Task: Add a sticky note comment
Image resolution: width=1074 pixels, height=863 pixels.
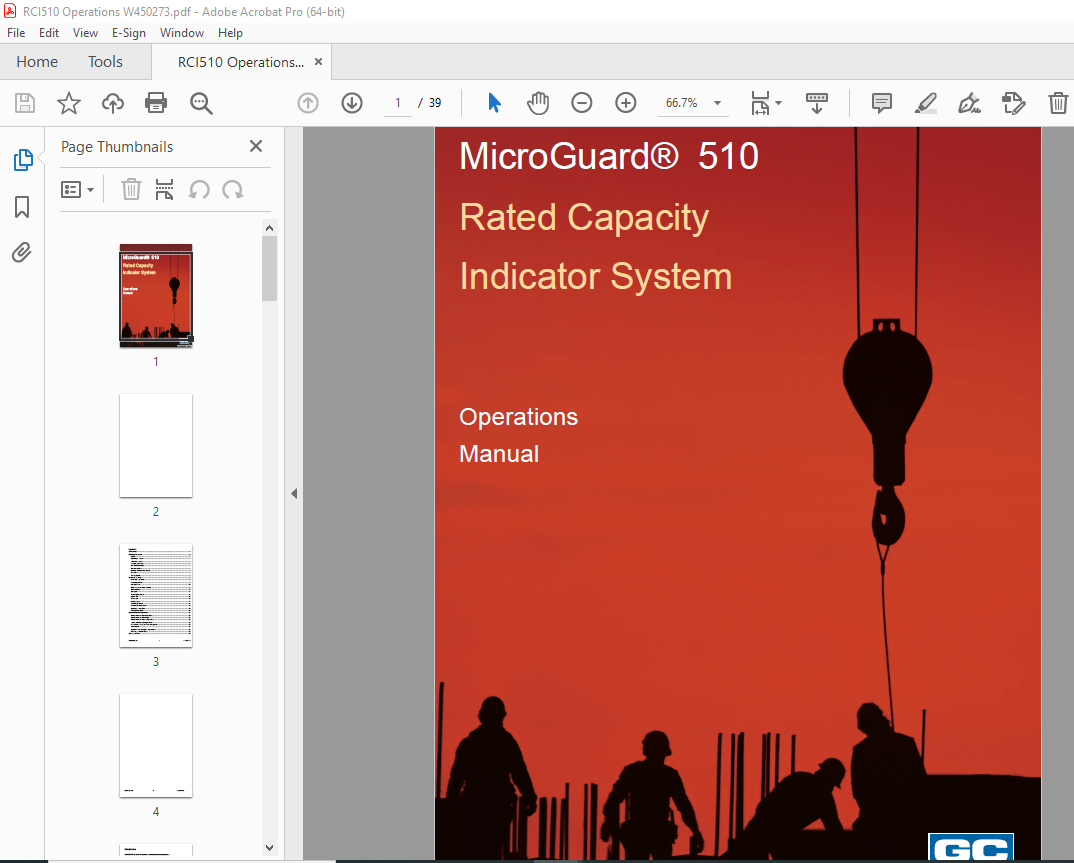Action: (x=882, y=103)
